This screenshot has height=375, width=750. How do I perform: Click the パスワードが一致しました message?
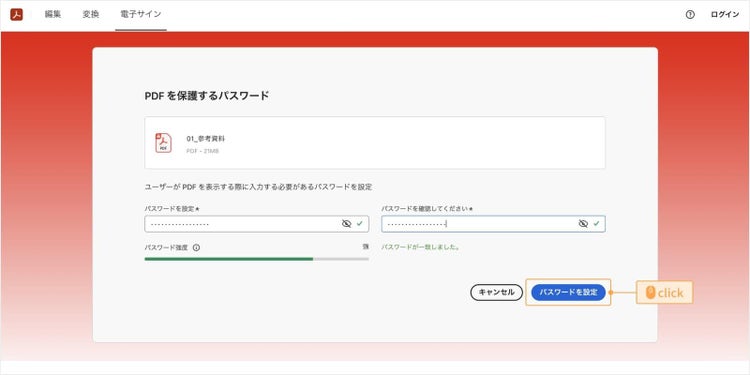click(x=420, y=248)
